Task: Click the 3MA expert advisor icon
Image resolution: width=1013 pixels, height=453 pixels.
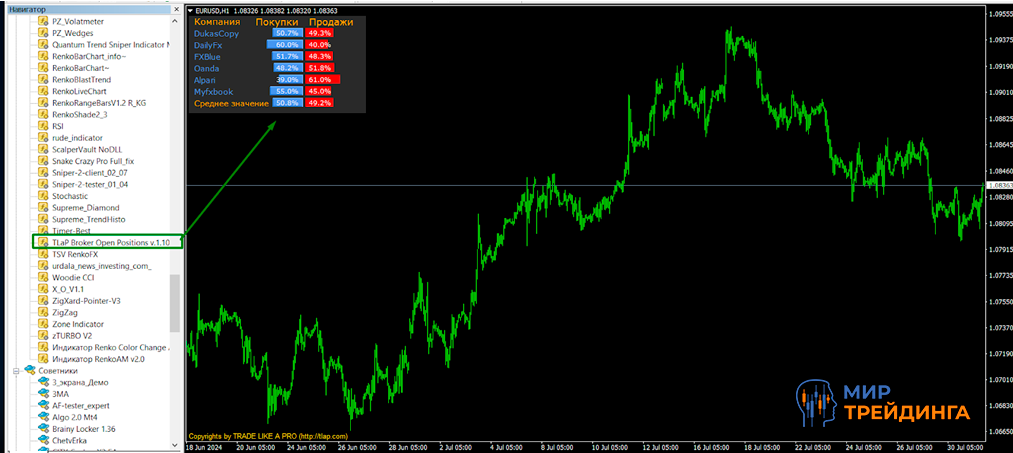Action: (43, 394)
